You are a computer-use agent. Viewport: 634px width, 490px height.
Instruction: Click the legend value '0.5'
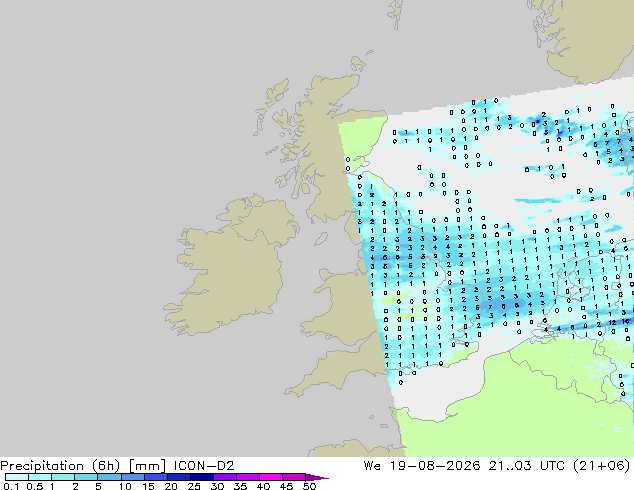35,486
